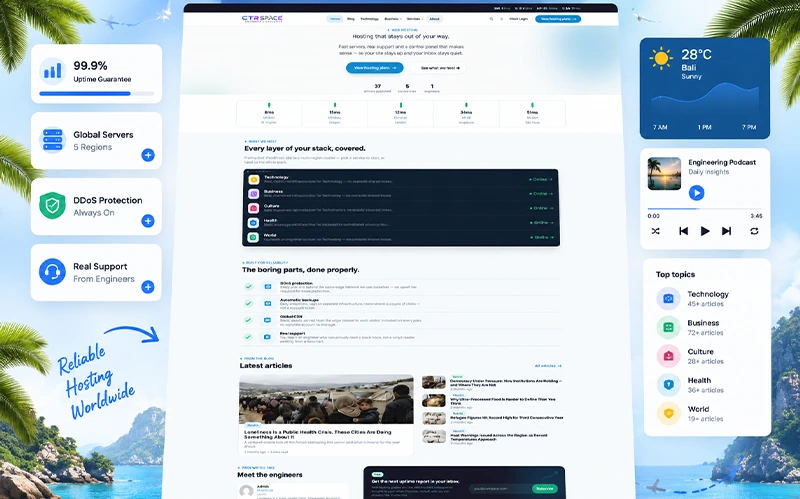Open the All articles link
This screenshot has height=499, width=800.
548,366
